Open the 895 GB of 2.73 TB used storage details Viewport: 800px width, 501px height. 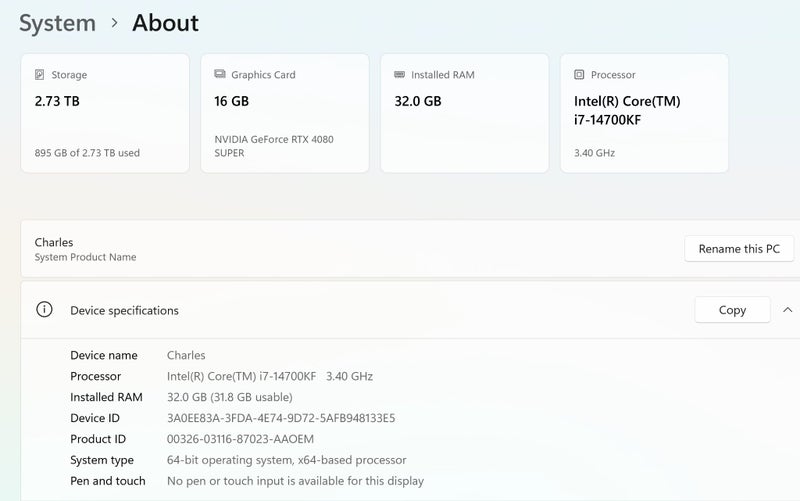click(87, 153)
